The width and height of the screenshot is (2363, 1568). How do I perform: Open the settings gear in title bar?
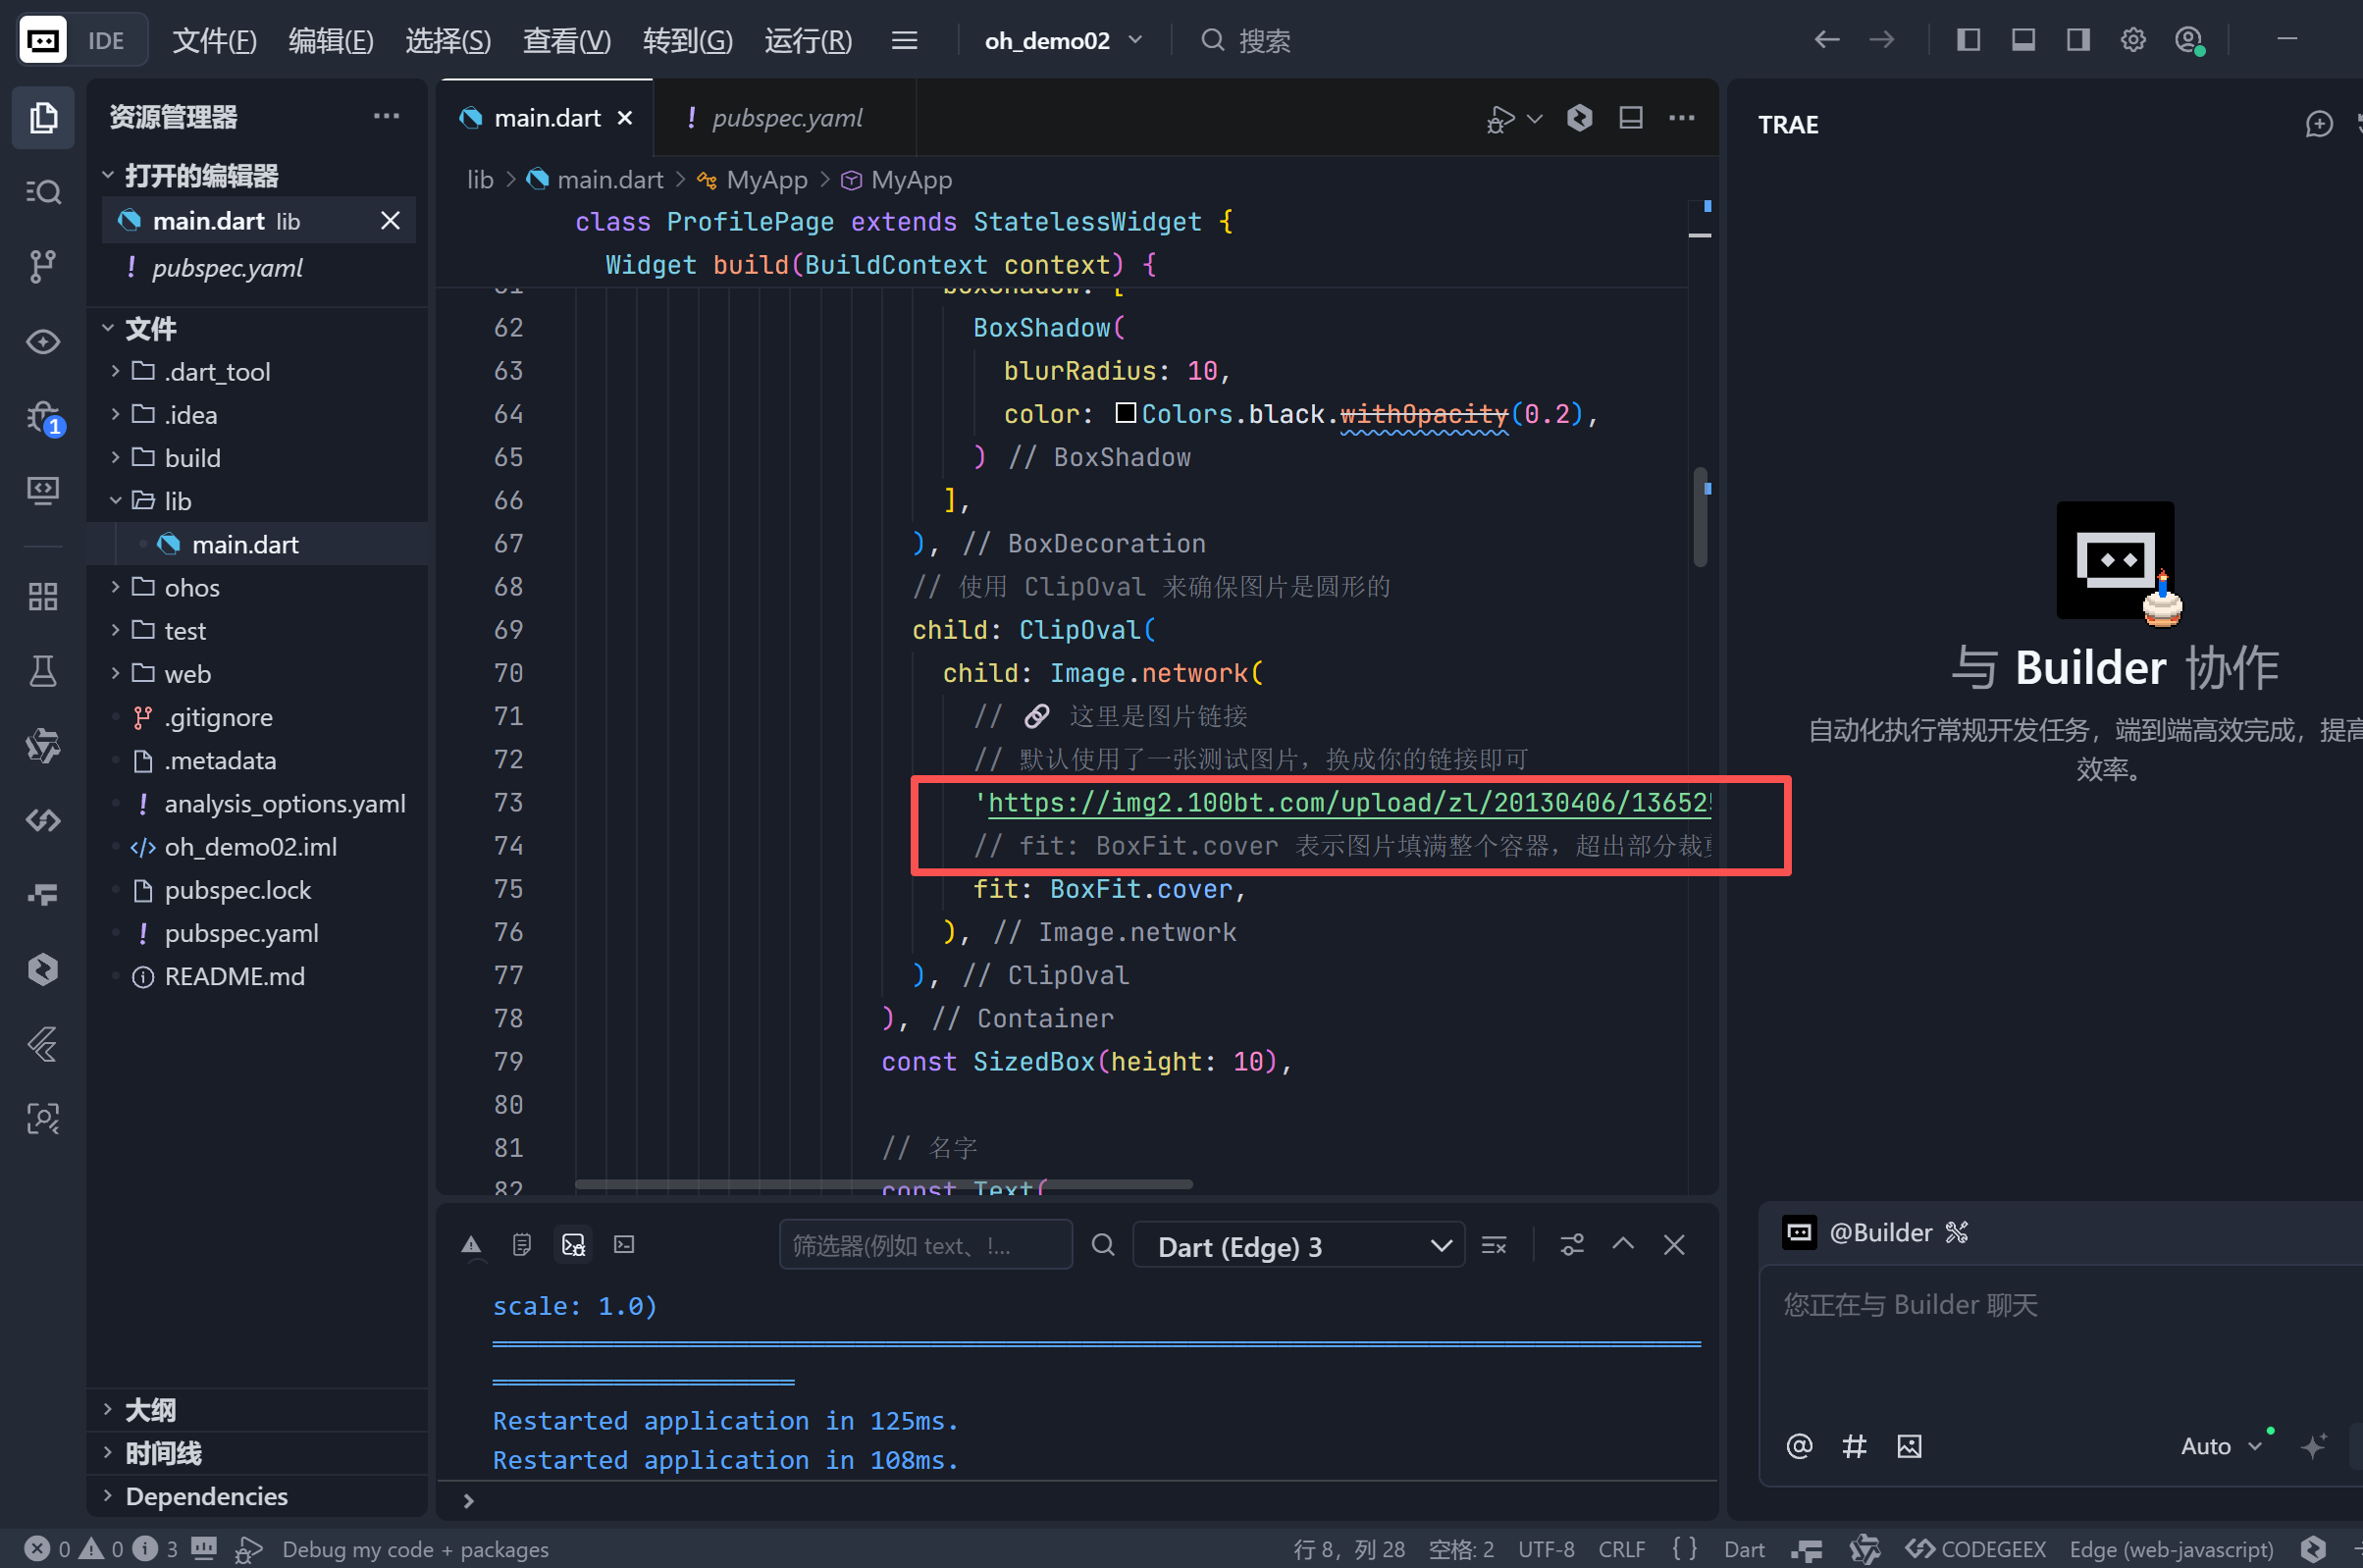coord(2133,40)
